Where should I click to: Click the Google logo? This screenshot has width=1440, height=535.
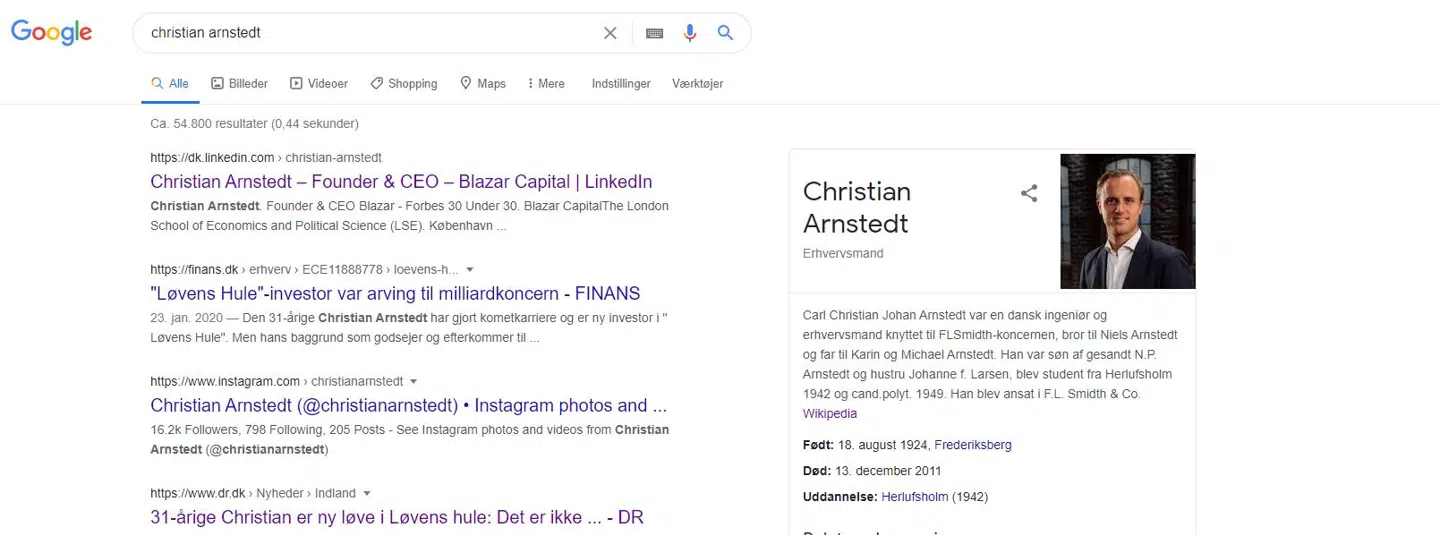click(52, 32)
